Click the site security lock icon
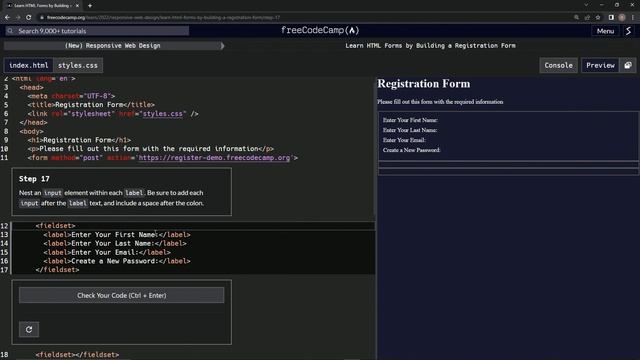 tap(42, 18)
